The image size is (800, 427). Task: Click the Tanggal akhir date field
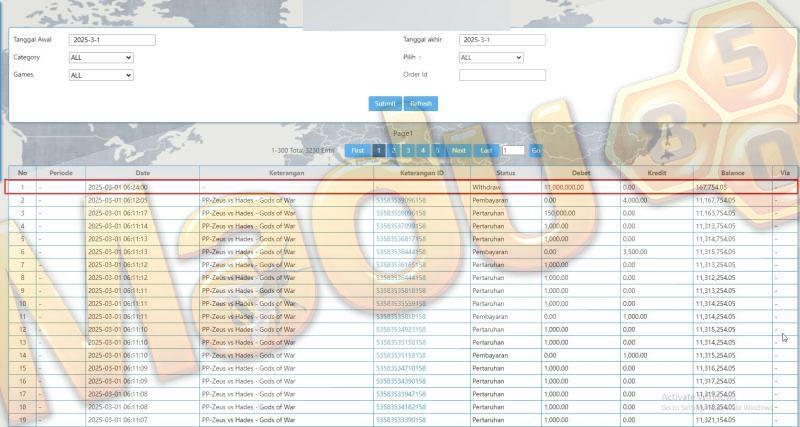(502, 40)
